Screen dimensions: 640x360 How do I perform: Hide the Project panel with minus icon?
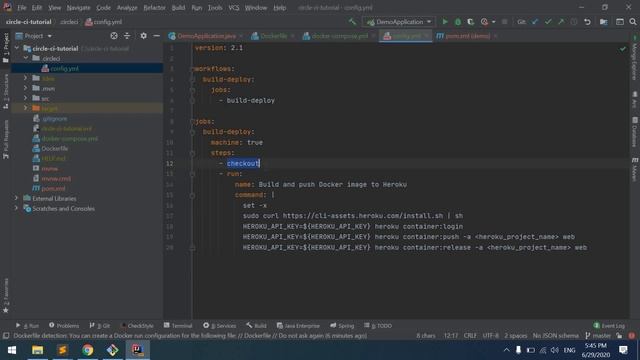(x=156, y=36)
